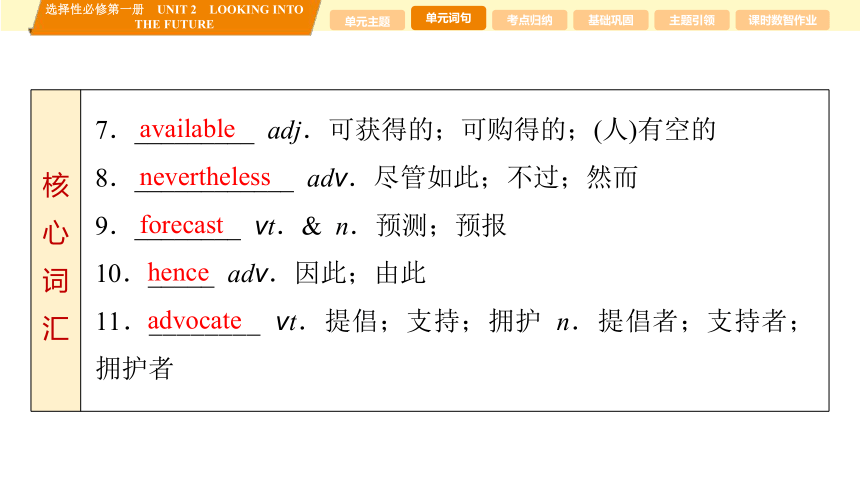Screen dimensions: 860x484
Task: Go to the 基础巩固 tab
Action: 610,20
